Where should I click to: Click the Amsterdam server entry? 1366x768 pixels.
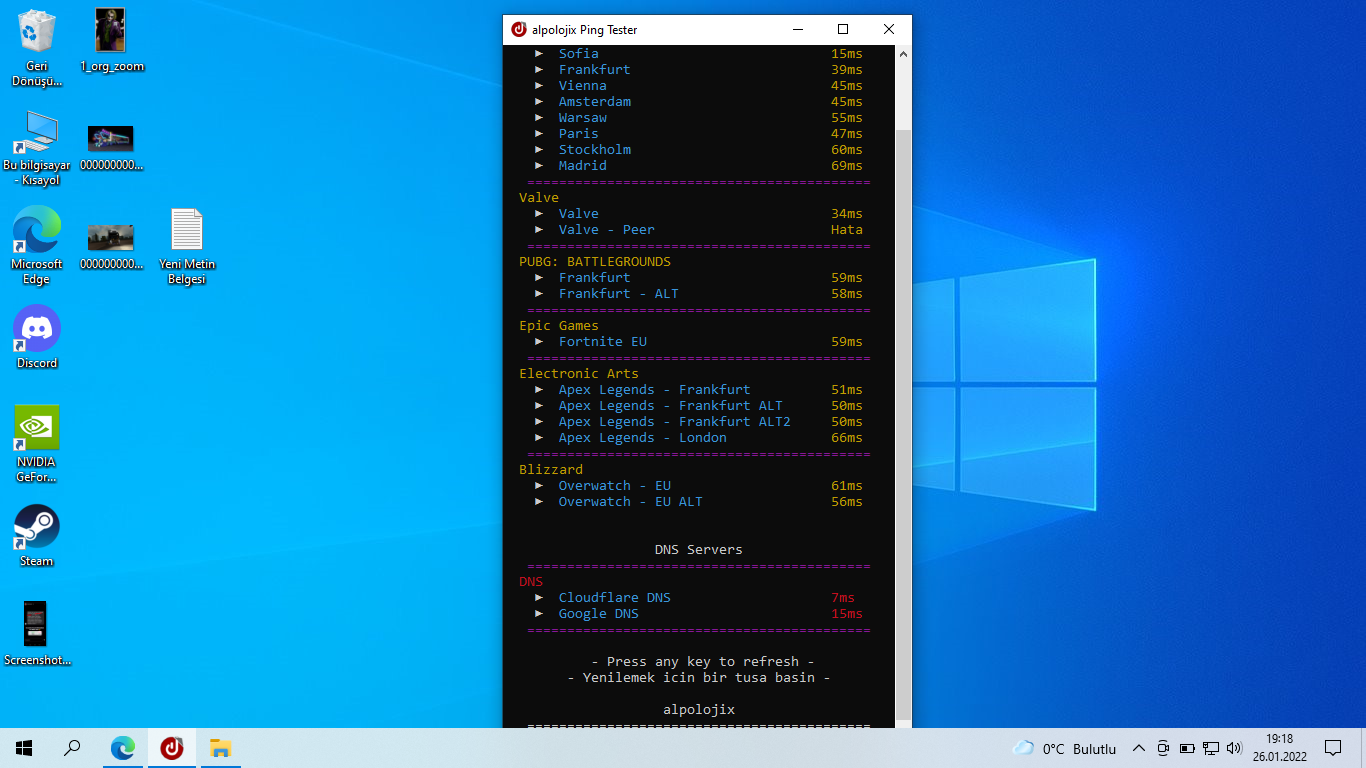(698, 102)
